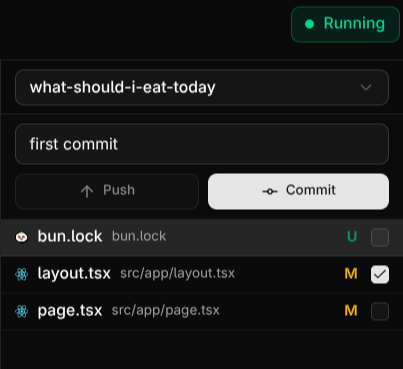Click the up arrow icon in Push
Image resolution: width=403 pixels, height=369 pixels.
coord(87,191)
